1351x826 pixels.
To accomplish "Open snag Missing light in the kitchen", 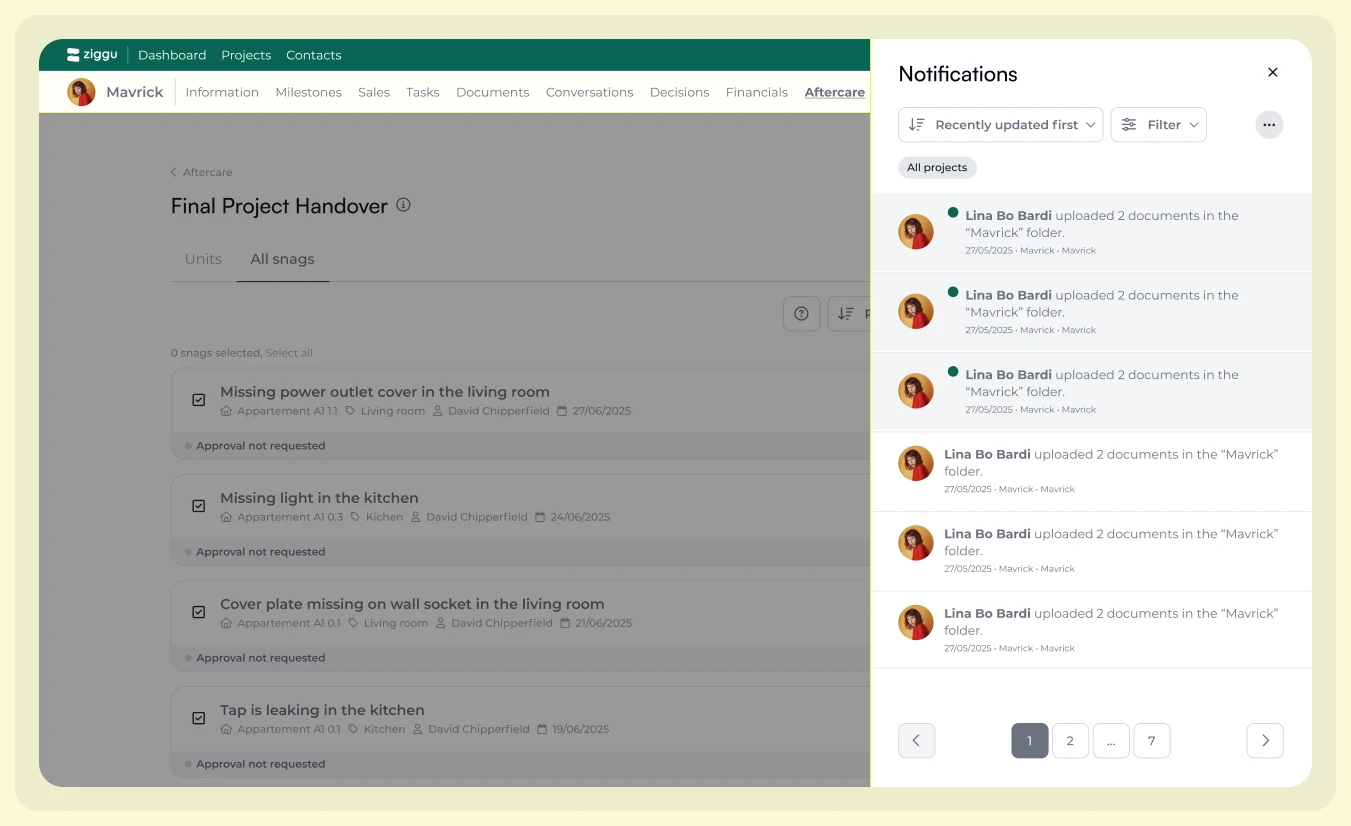I will coord(319,498).
